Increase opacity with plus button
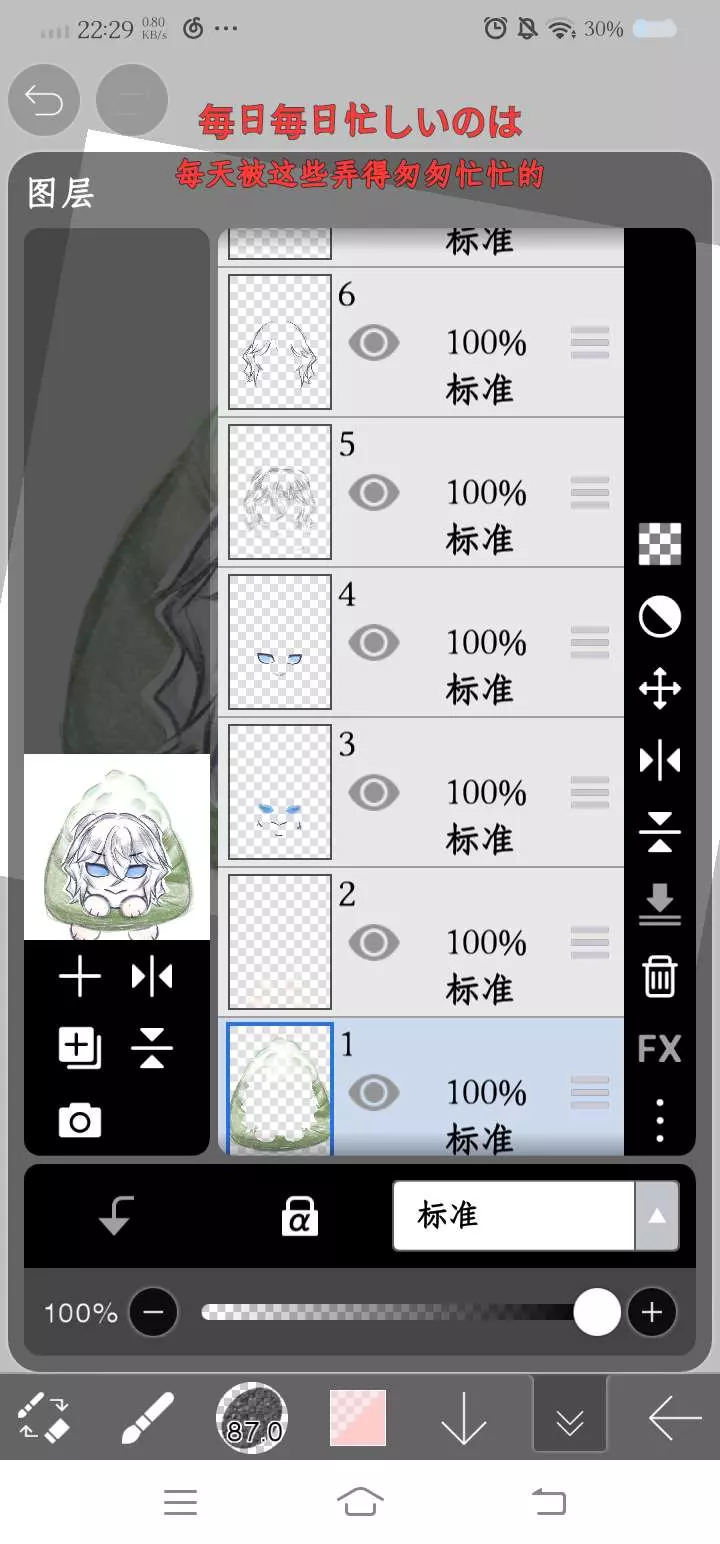720x1544 pixels. (652, 1312)
